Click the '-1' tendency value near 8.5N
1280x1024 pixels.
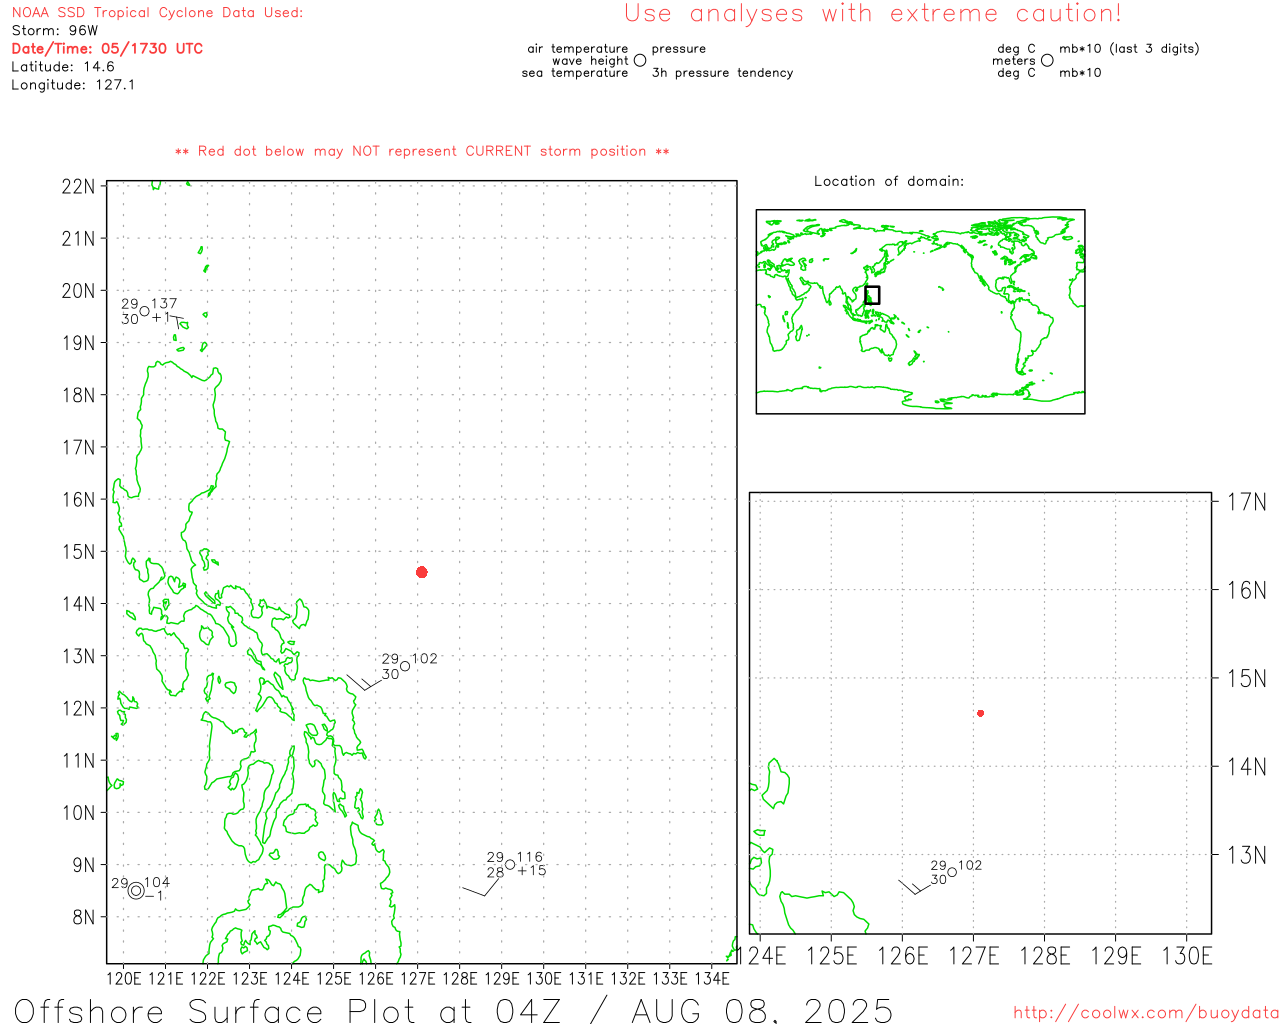coord(154,896)
